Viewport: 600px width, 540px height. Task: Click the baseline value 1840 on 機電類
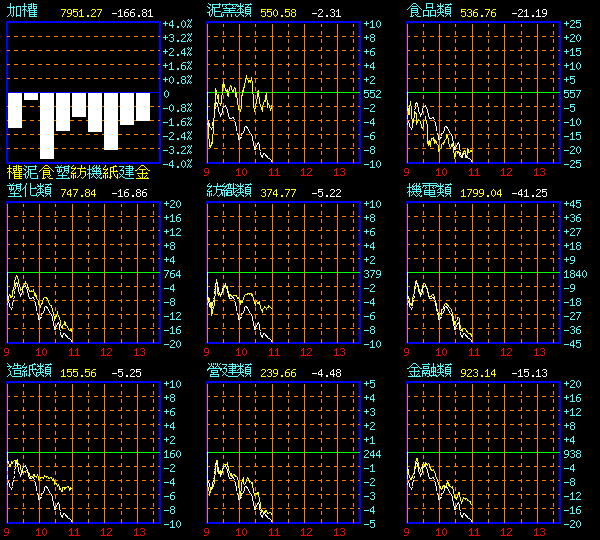coord(575,274)
